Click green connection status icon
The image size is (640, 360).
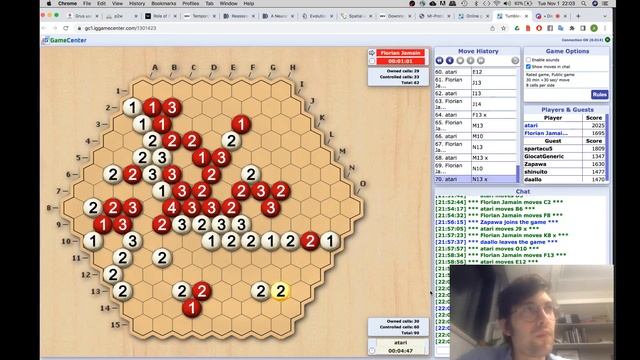coord(608,40)
